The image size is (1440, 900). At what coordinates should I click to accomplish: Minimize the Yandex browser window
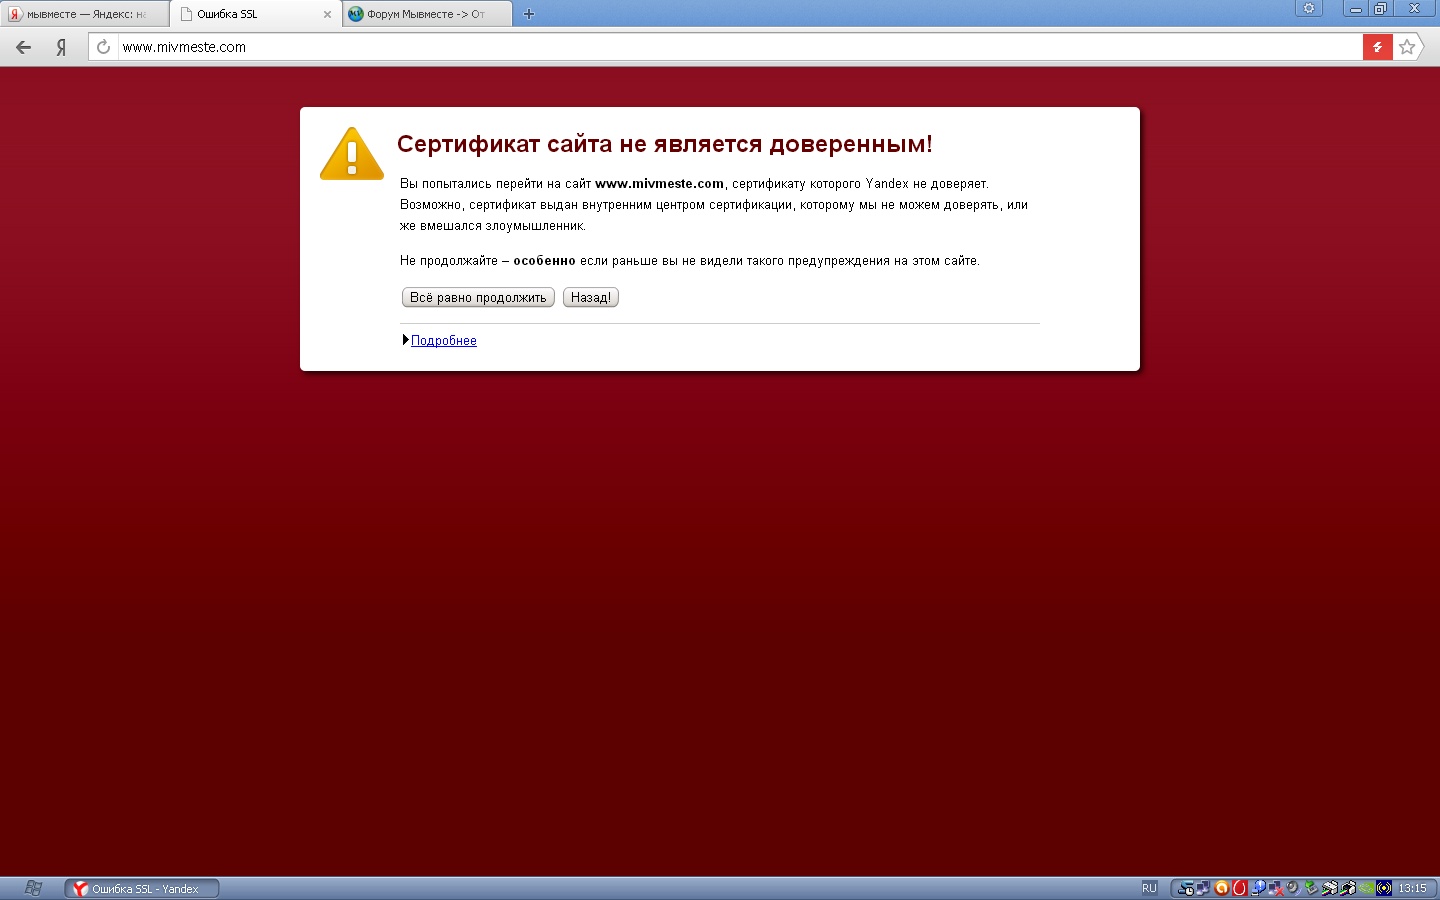click(x=1356, y=8)
